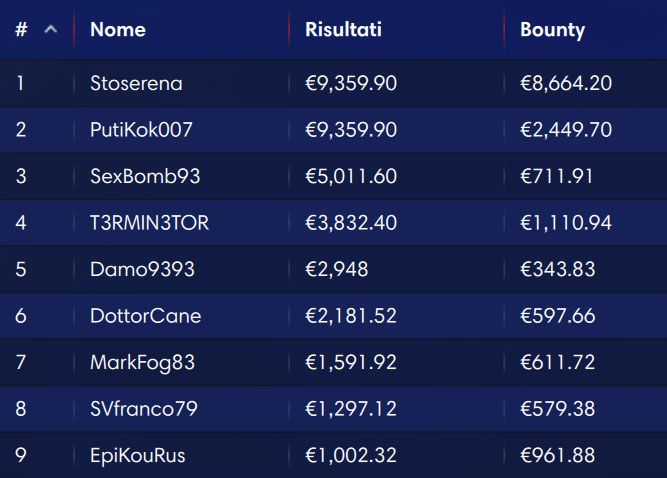Click Stoserena's bounty €8,664.20

[x=566, y=83]
